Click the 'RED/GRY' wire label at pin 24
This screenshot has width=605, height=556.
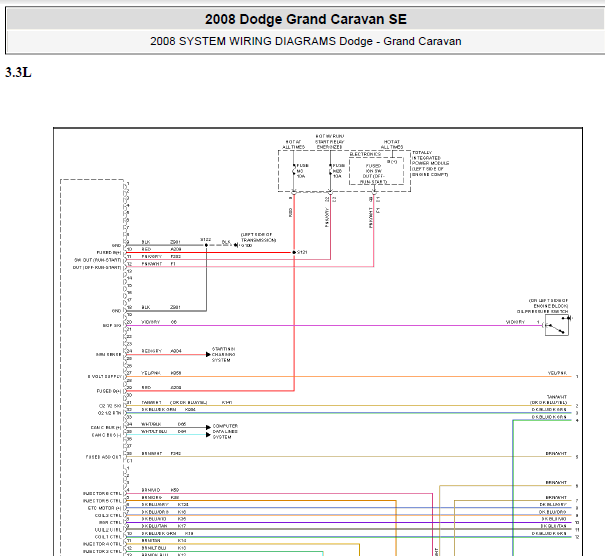(x=152, y=351)
